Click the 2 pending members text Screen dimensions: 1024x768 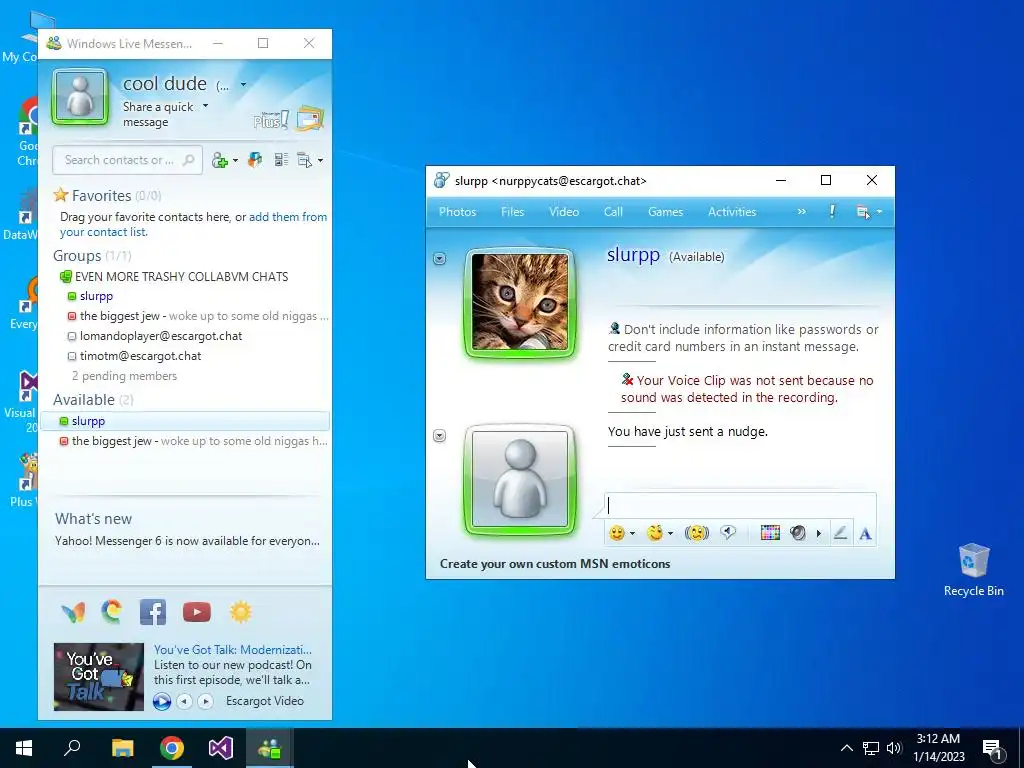click(x=124, y=376)
